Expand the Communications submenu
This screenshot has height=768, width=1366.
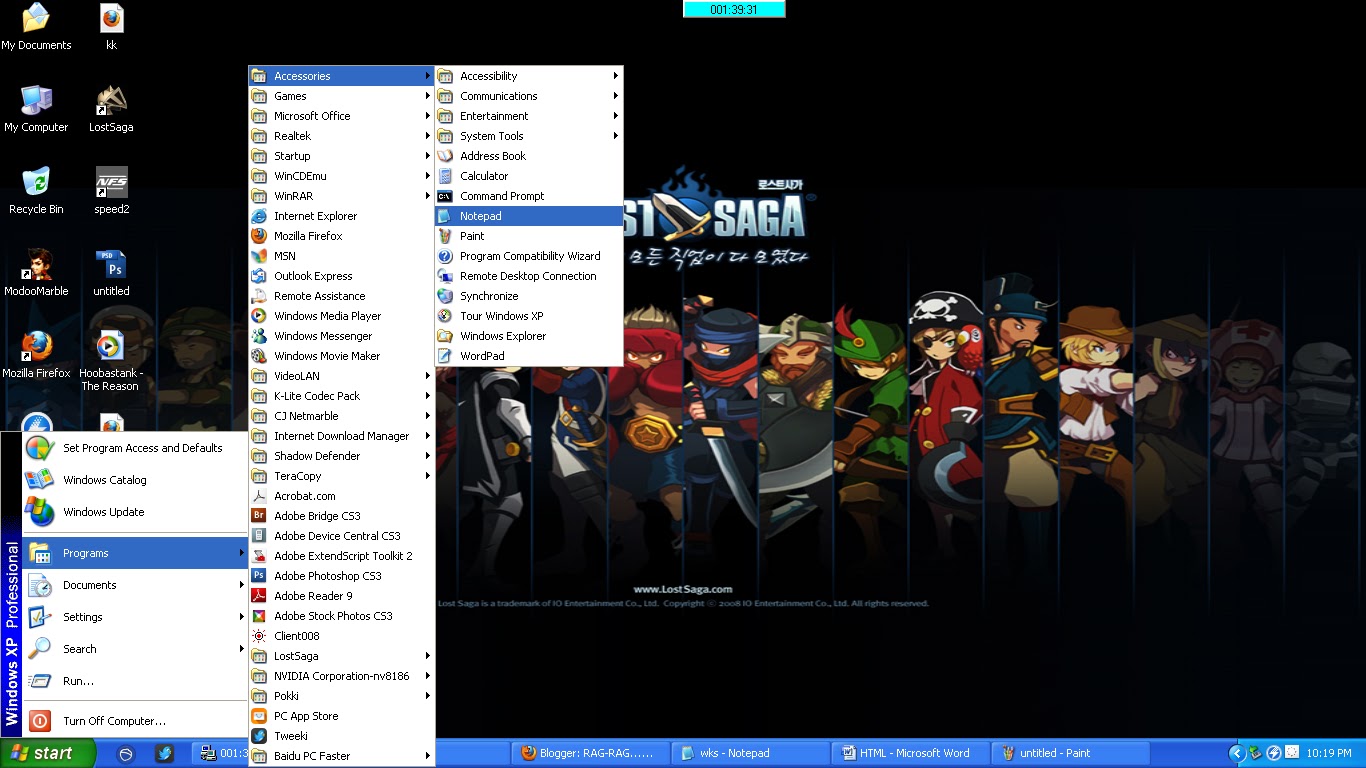pyautogui.click(x=529, y=96)
